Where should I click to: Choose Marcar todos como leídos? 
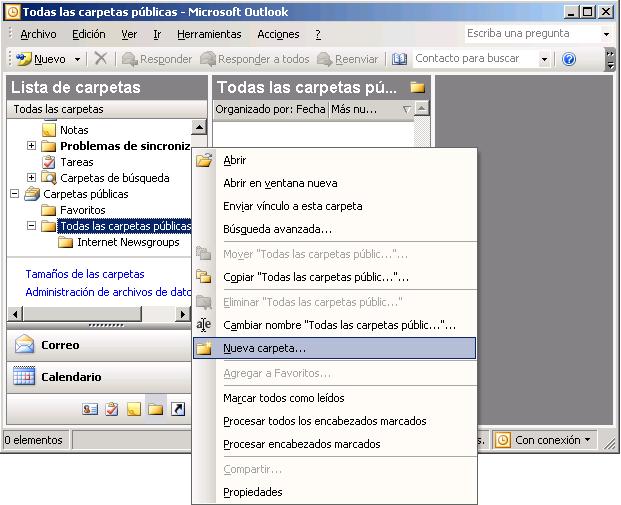tap(335, 398)
